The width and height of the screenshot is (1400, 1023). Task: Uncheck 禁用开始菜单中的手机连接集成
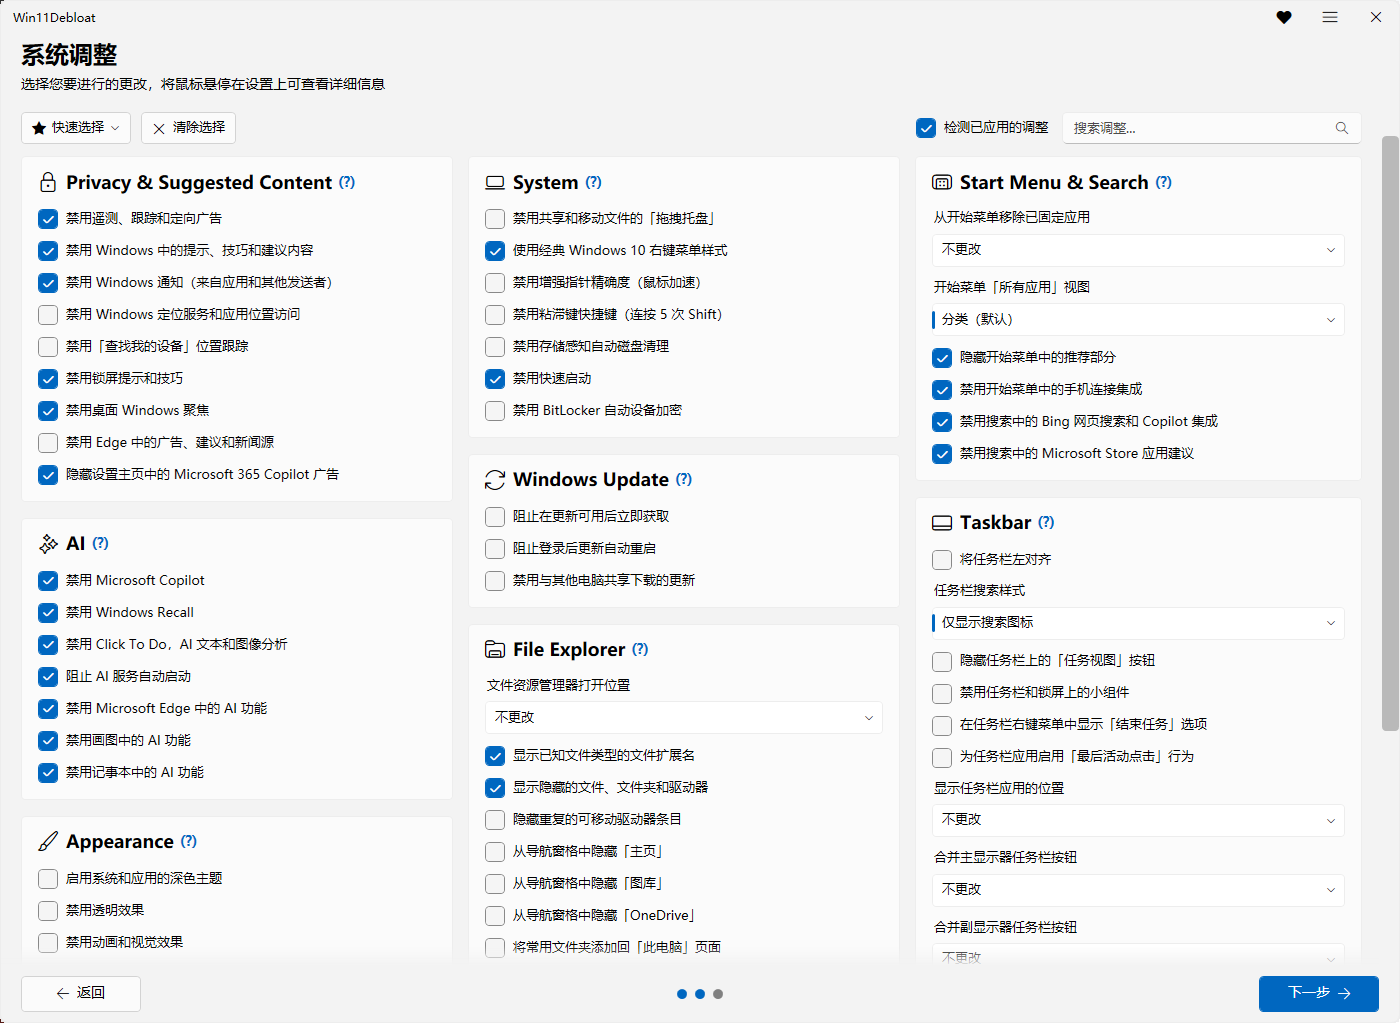(x=942, y=390)
